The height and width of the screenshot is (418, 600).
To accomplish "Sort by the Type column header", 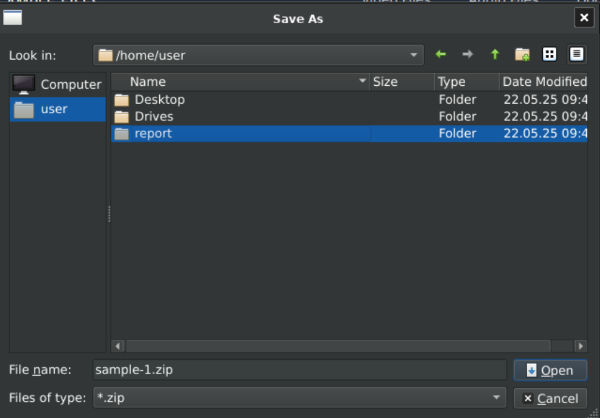I will point(465,82).
